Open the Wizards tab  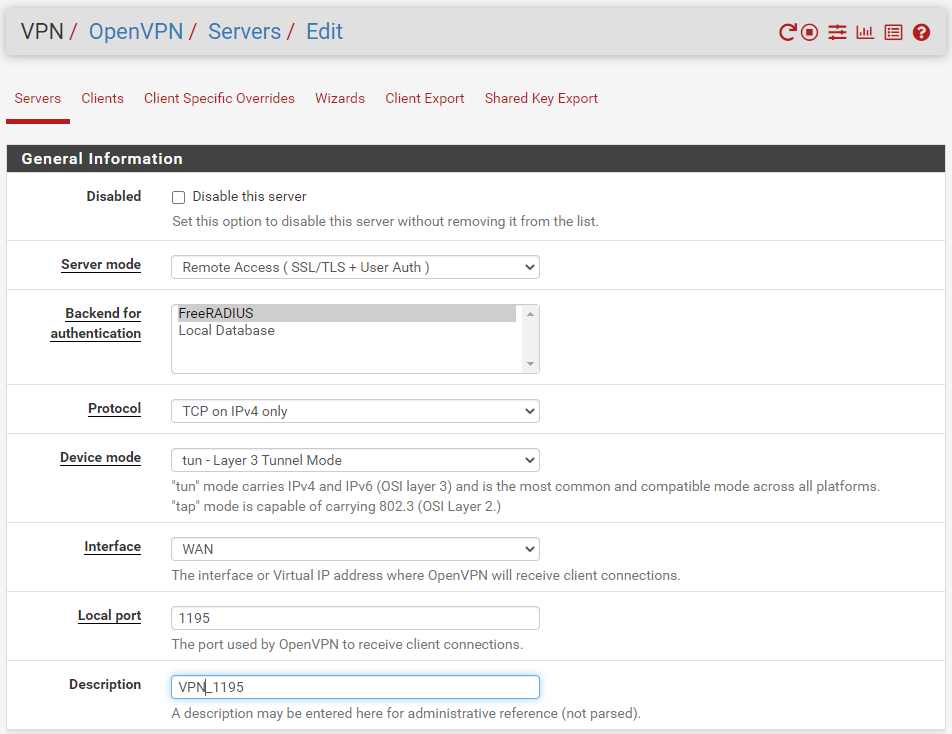point(340,98)
